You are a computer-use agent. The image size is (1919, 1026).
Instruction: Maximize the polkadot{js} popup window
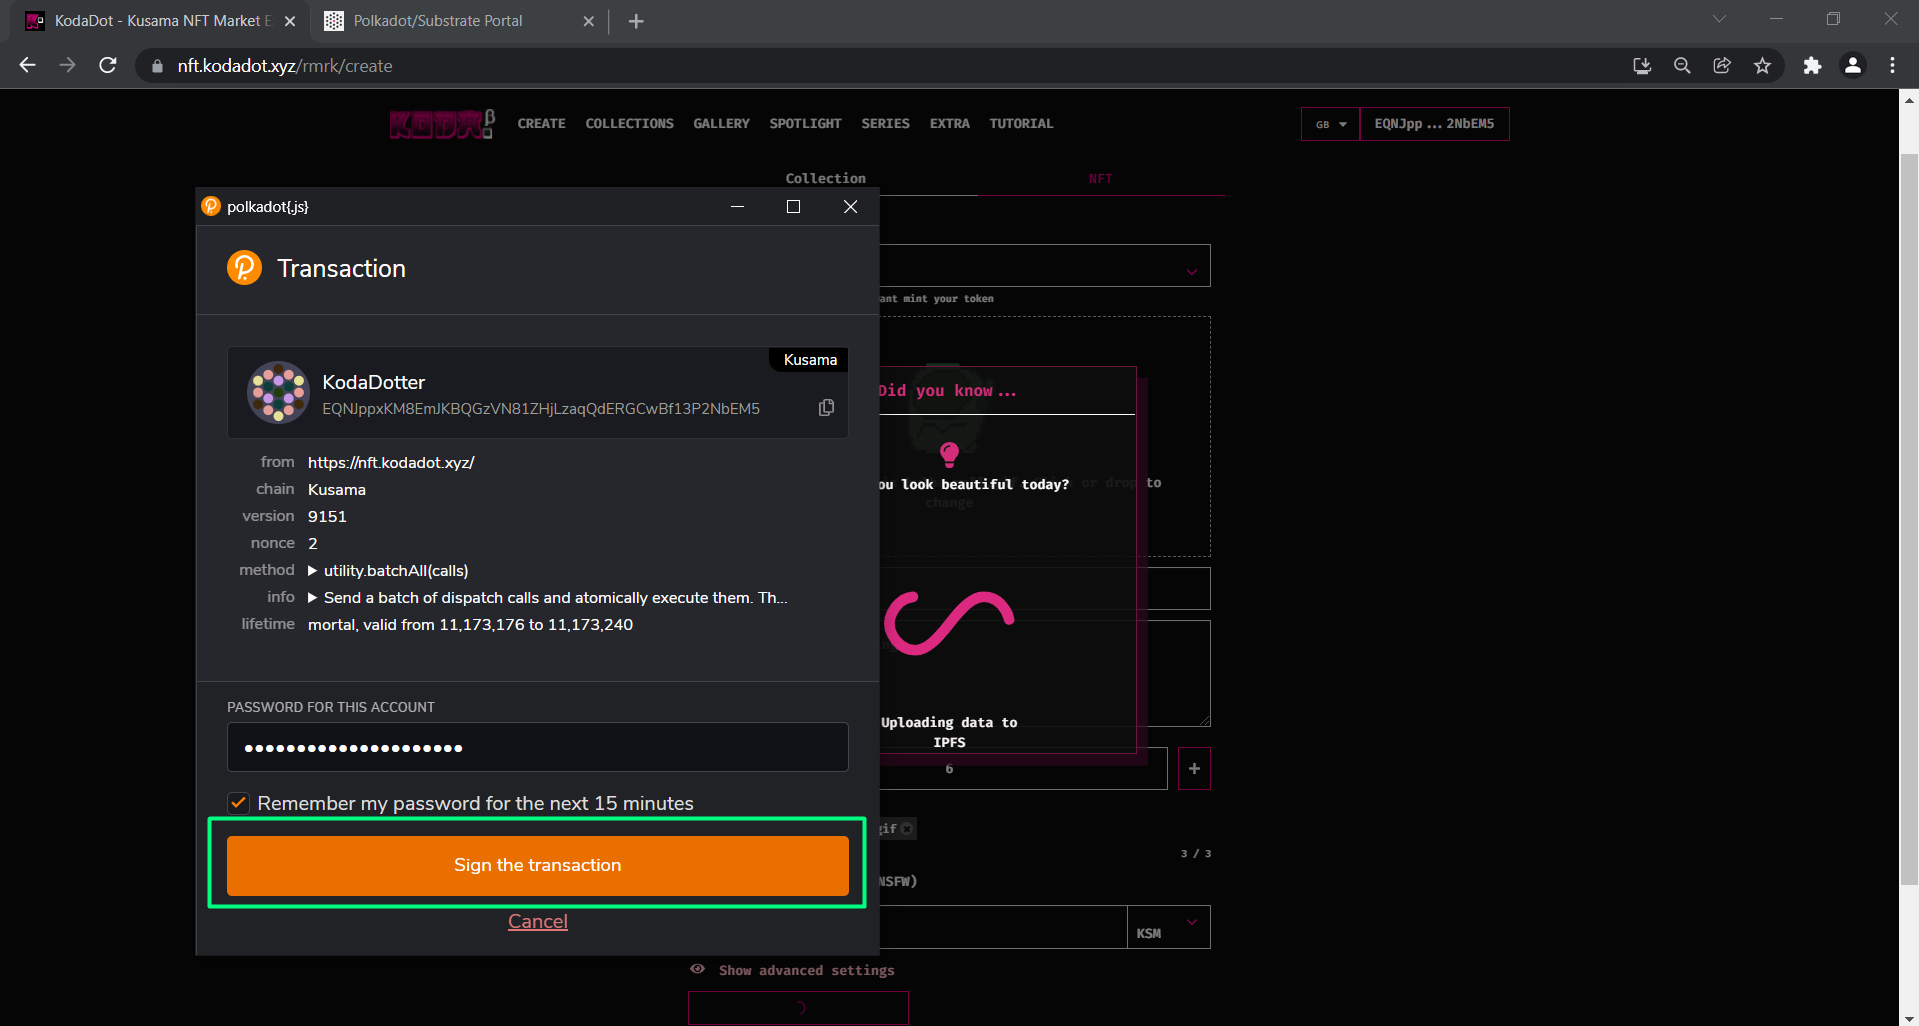(793, 207)
